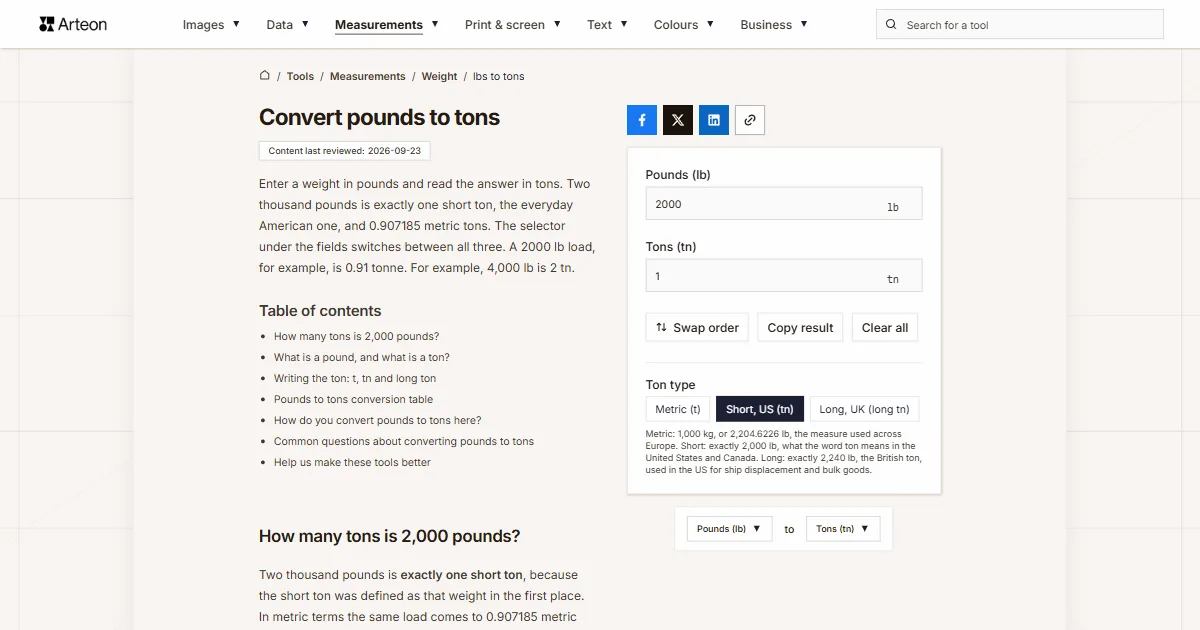Click the 'Table of contents' heading
The width and height of the screenshot is (1200, 630).
[320, 311]
